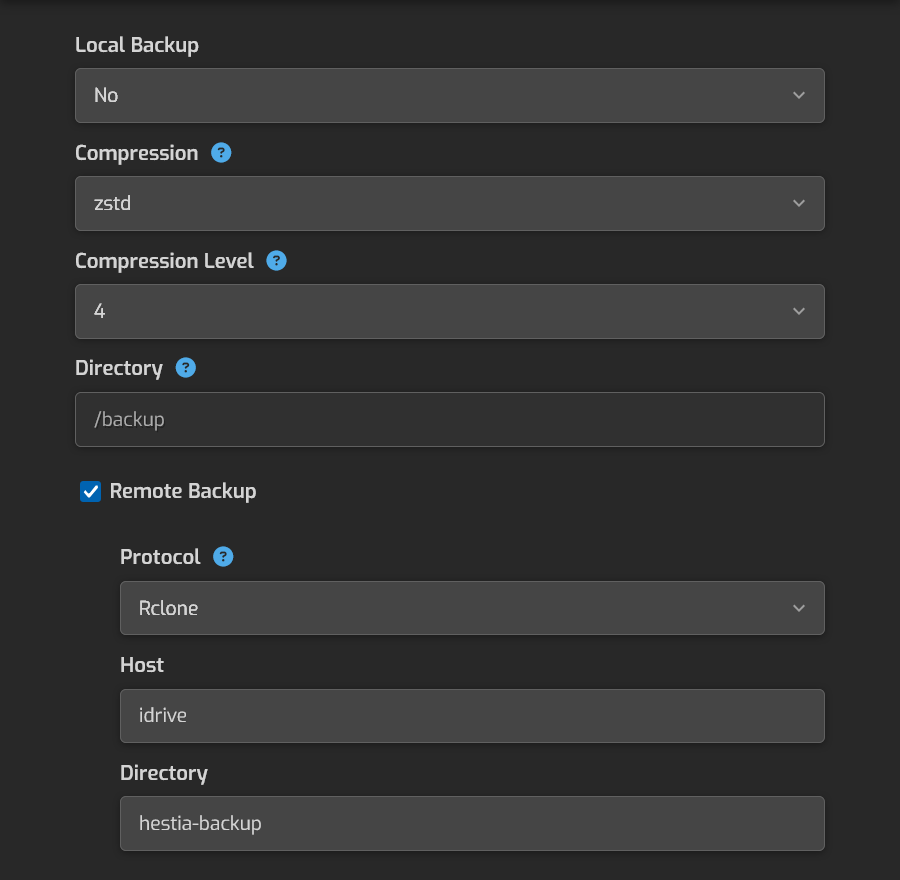900x880 pixels.
Task: Click chevron arrow of Compression select
Action: click(x=799, y=203)
